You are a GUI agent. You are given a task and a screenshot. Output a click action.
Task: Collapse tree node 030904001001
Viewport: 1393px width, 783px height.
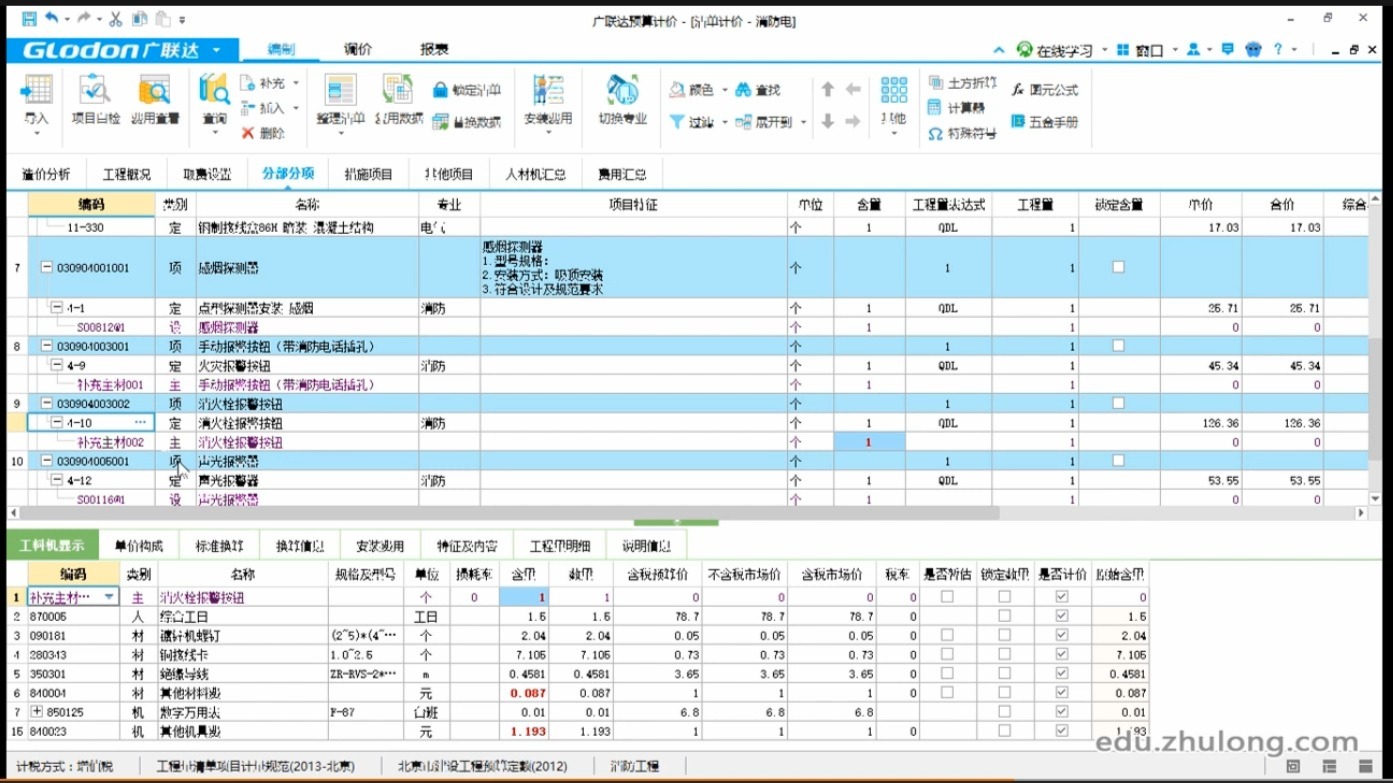point(46,268)
